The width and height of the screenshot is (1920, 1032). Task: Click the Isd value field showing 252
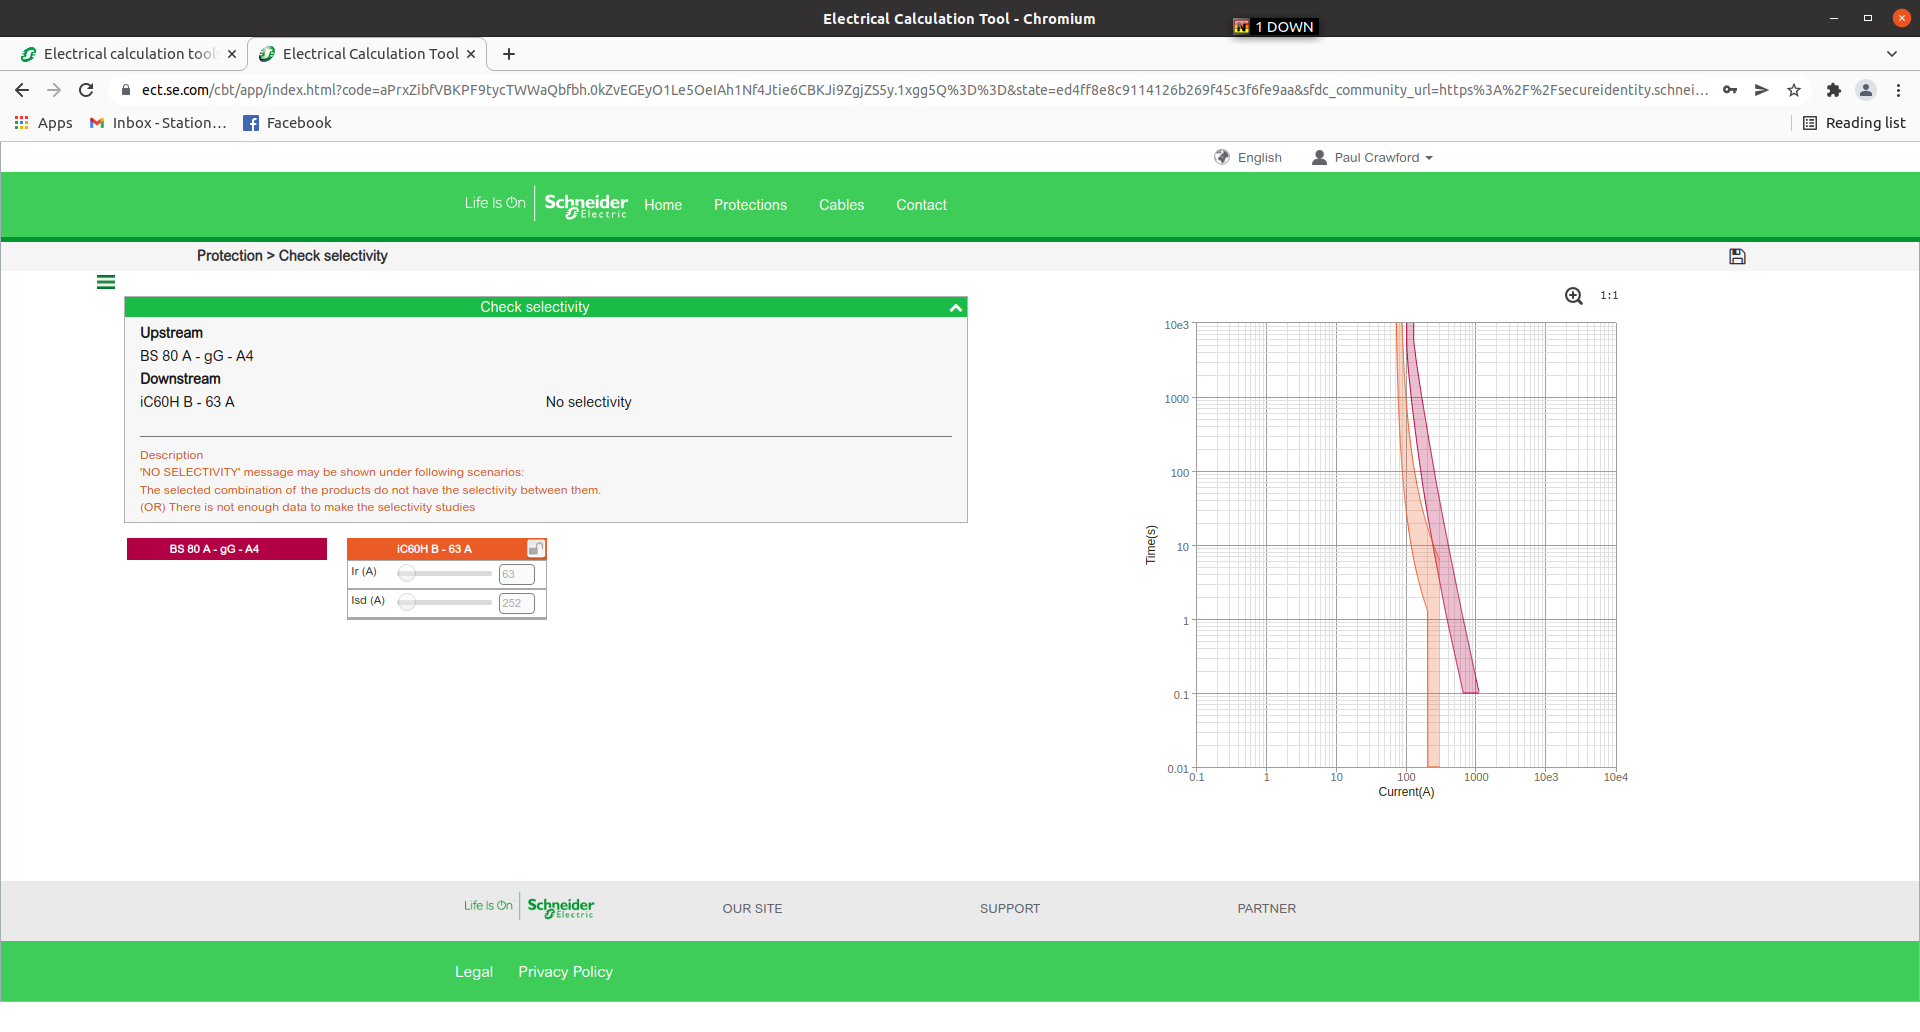[517, 603]
